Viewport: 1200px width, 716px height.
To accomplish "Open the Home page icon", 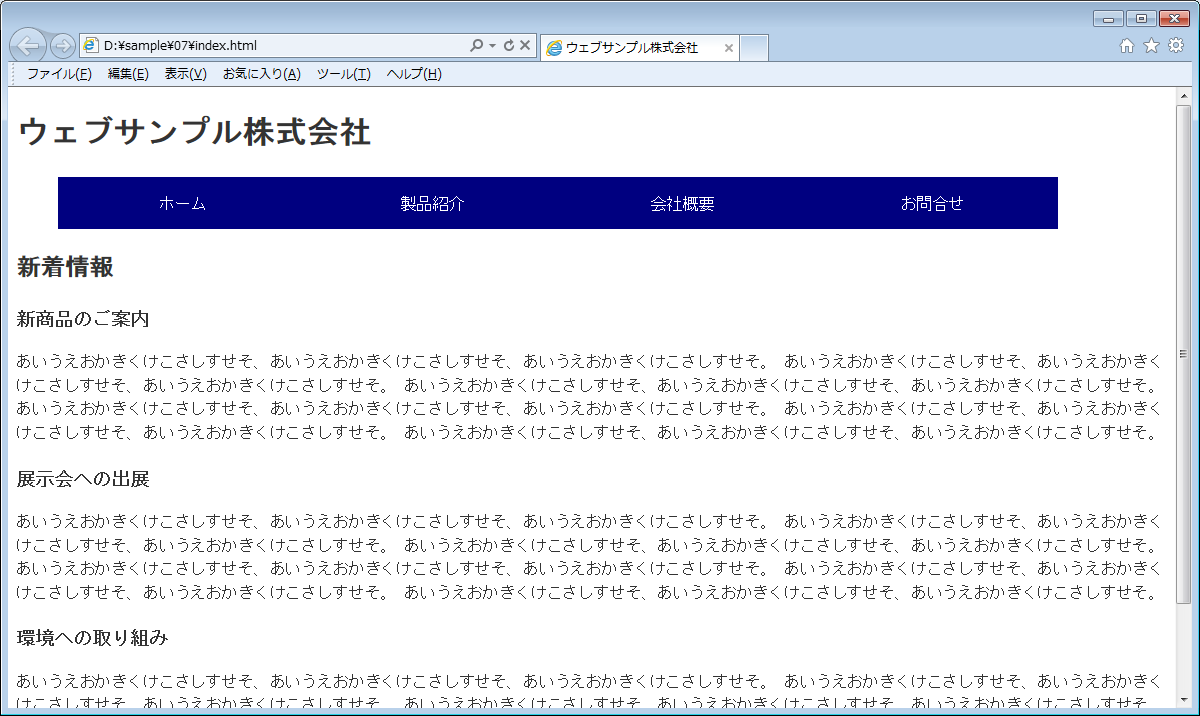I will 1127,45.
